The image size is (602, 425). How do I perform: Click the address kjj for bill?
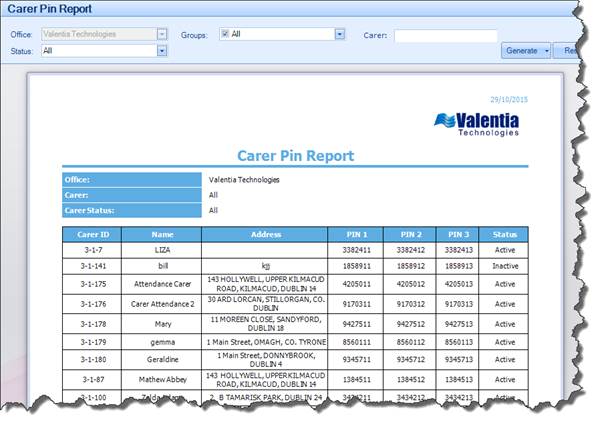click(x=266, y=266)
